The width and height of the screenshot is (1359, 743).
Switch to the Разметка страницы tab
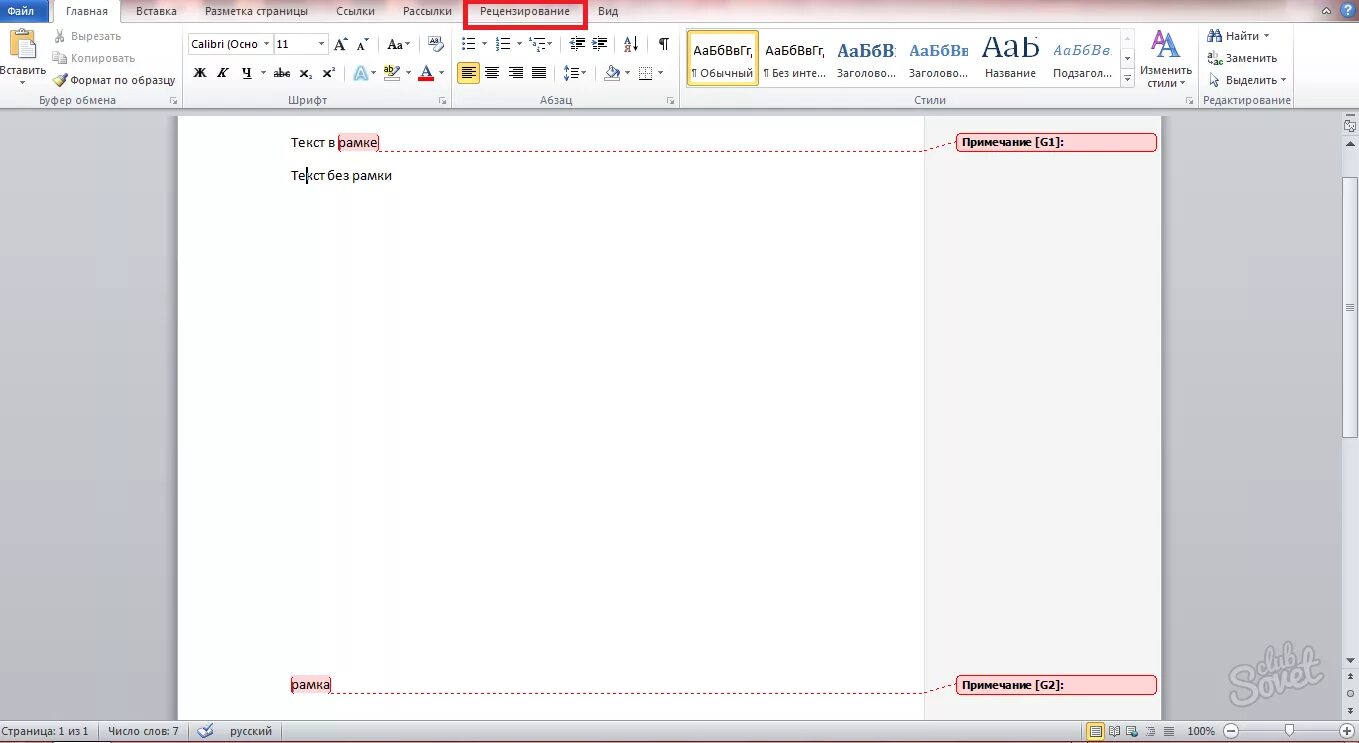click(256, 11)
